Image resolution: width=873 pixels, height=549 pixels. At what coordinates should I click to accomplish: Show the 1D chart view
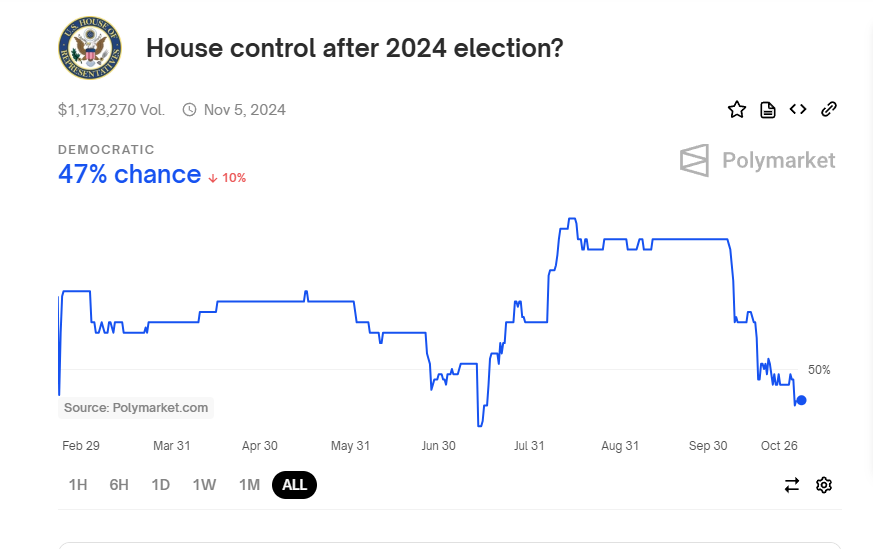click(160, 485)
